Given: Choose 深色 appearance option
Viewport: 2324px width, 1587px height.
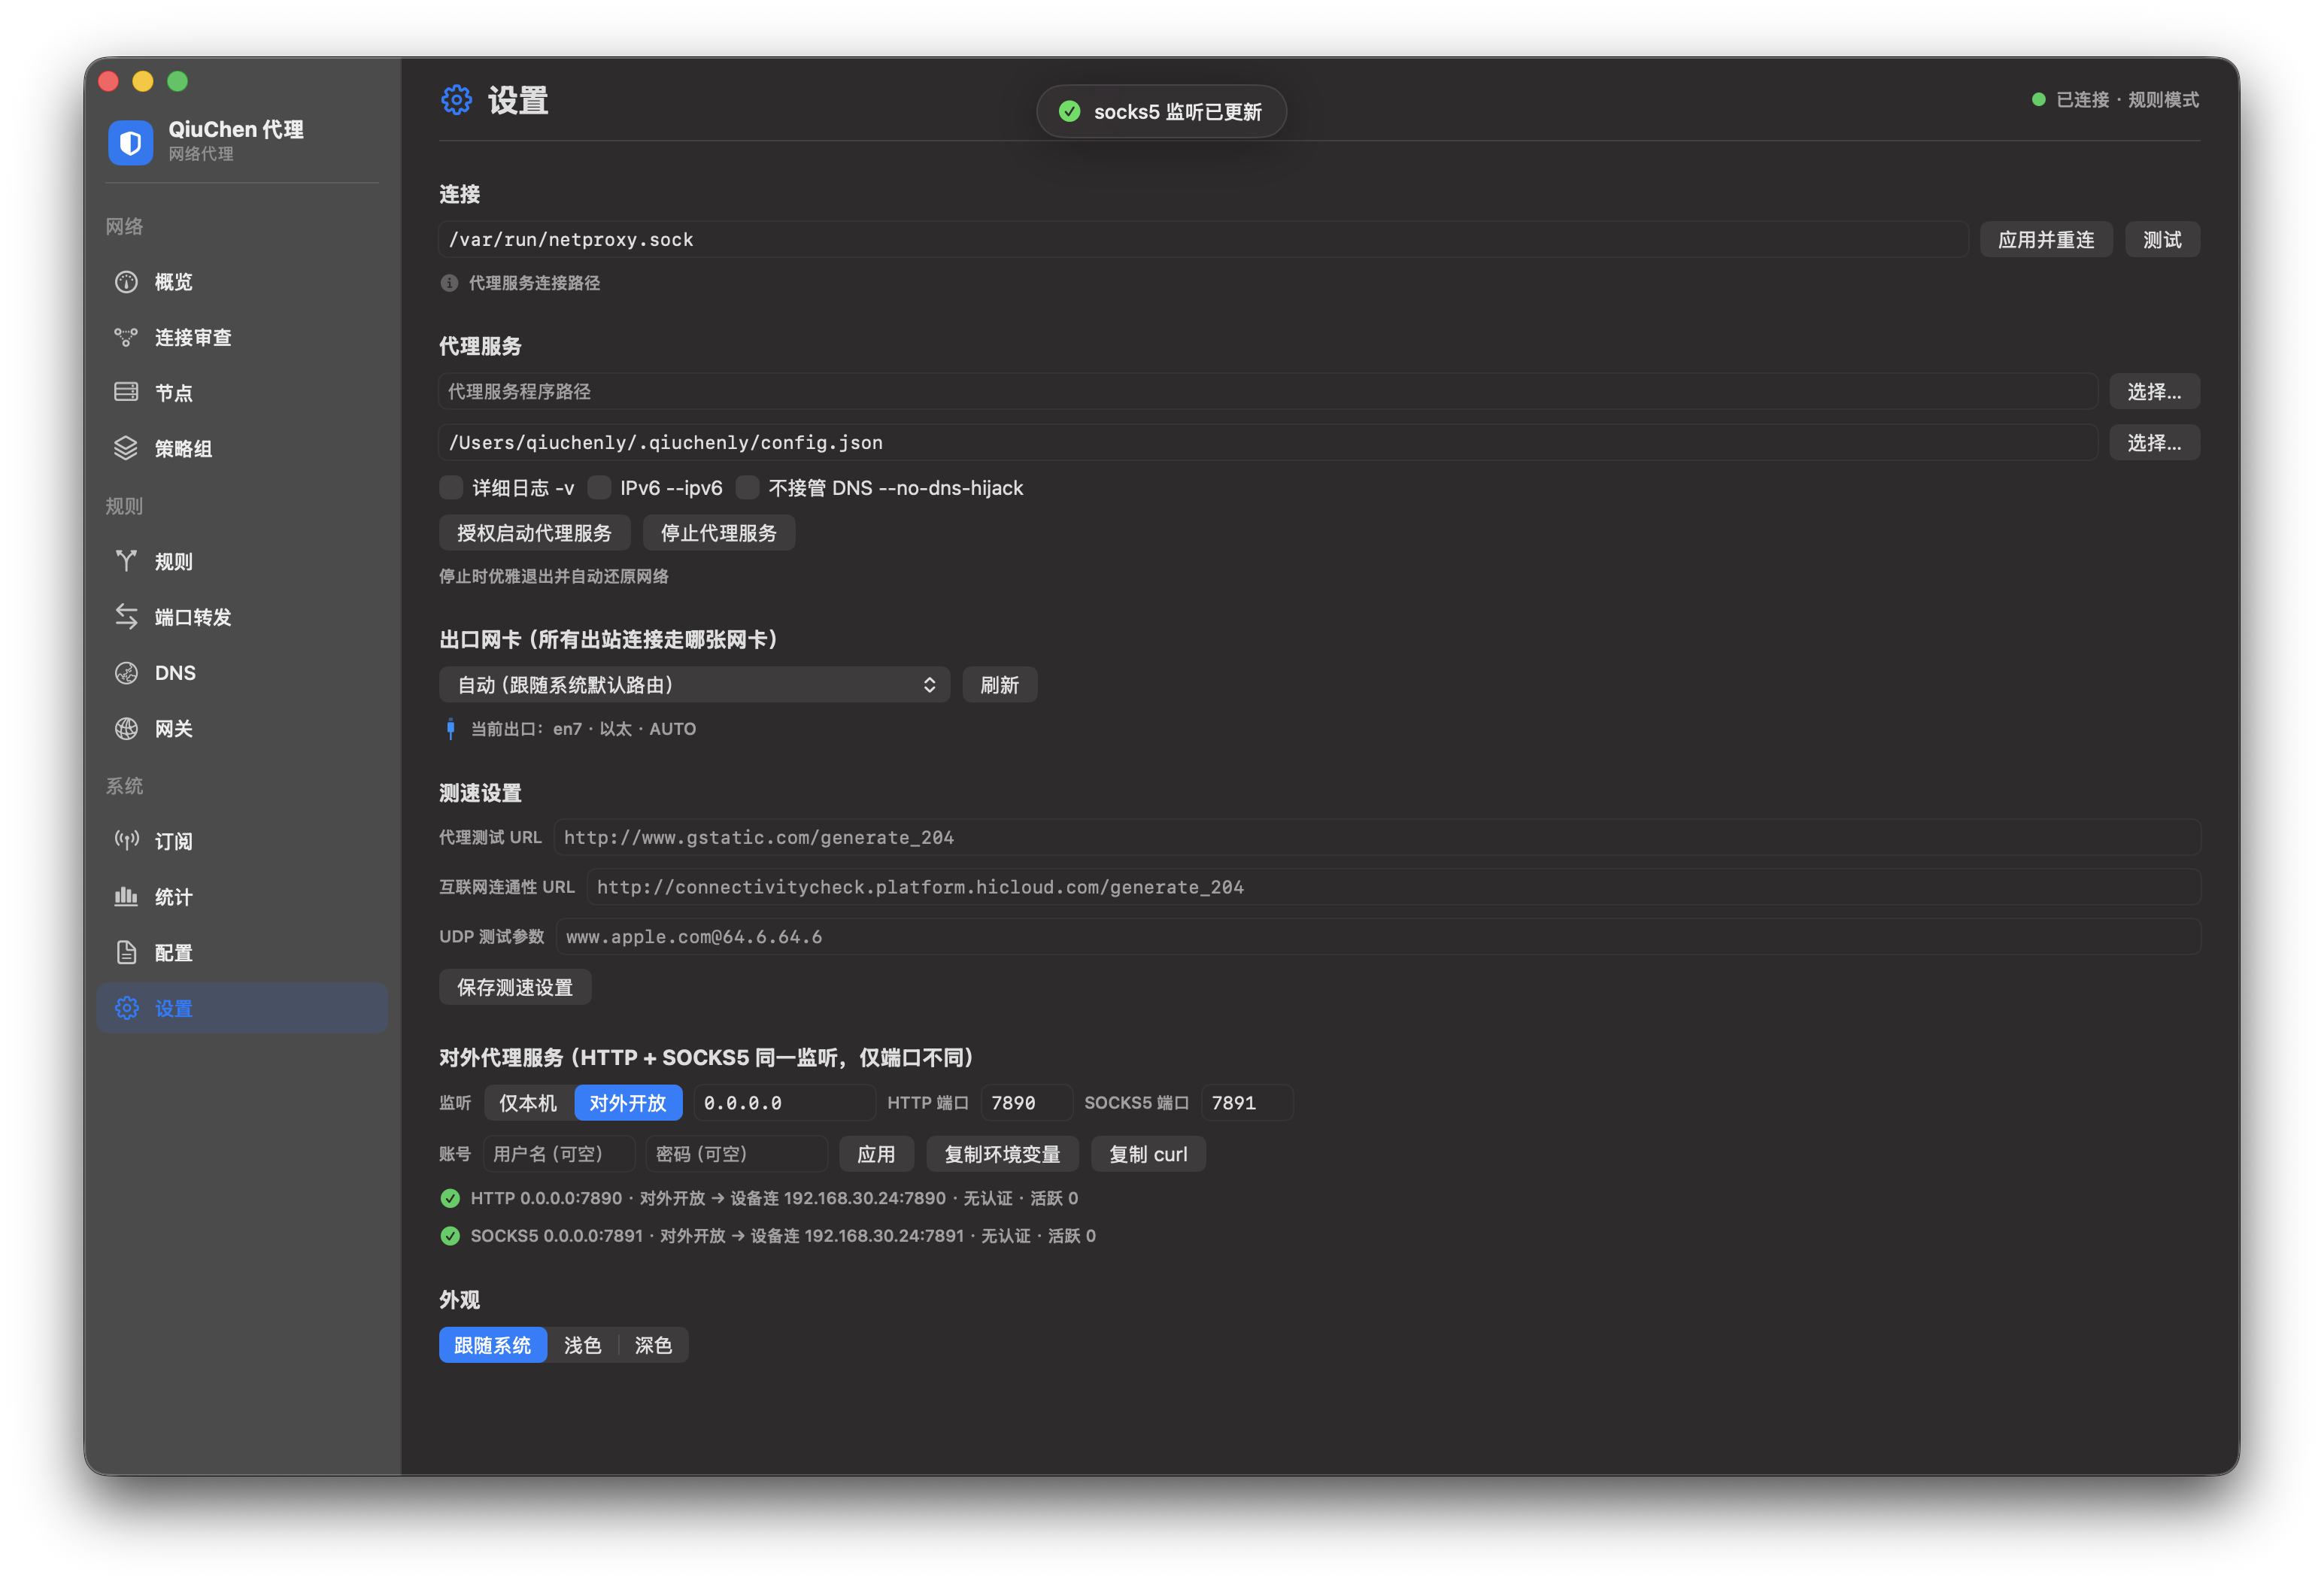Looking at the screenshot, I should coord(653,1346).
